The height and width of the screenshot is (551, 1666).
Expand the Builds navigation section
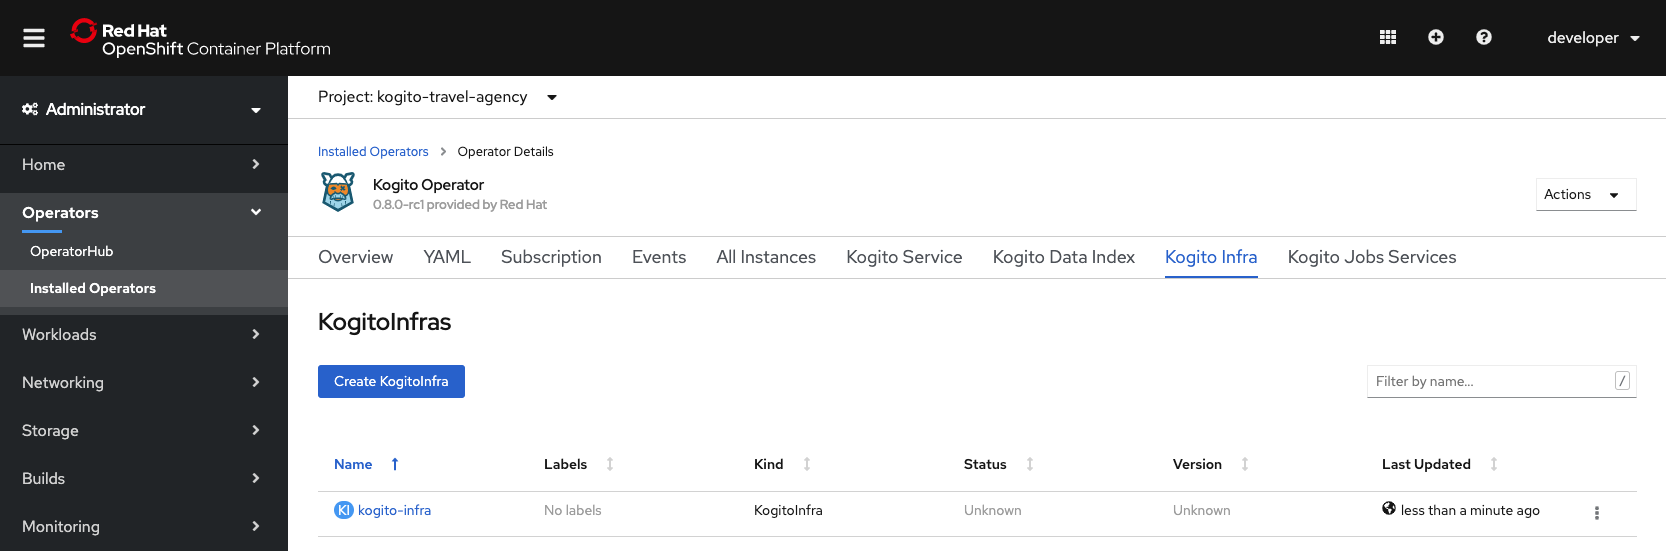tap(143, 478)
